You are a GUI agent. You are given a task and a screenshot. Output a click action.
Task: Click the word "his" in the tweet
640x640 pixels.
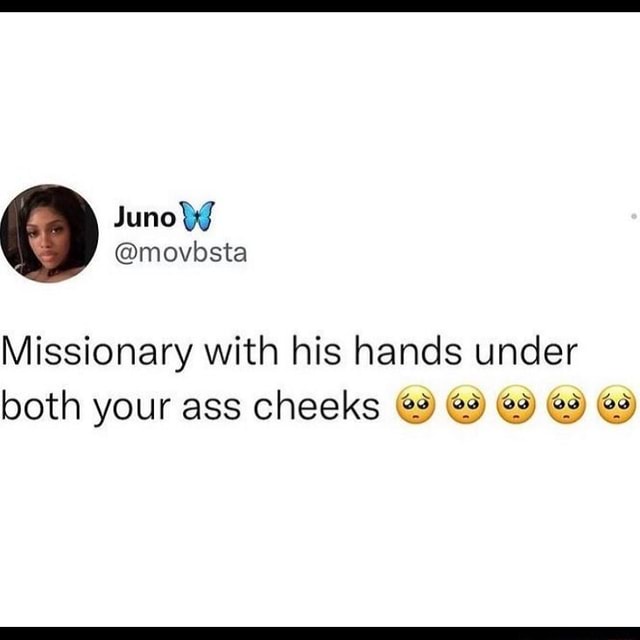tap(316, 350)
